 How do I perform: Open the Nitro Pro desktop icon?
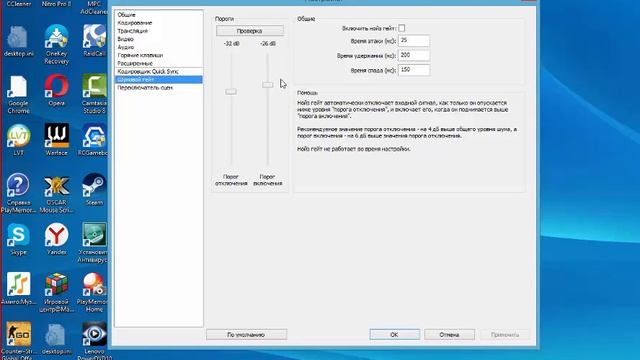point(56,3)
